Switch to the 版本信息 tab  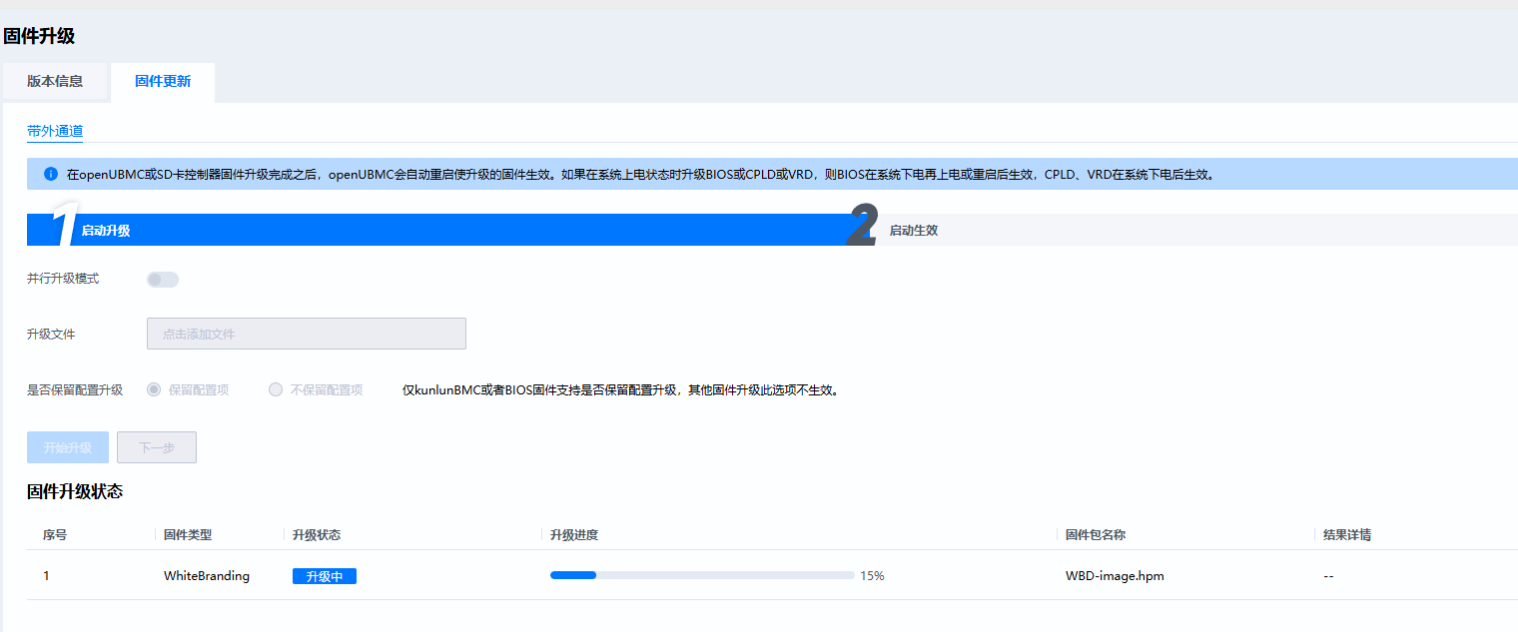coord(55,82)
